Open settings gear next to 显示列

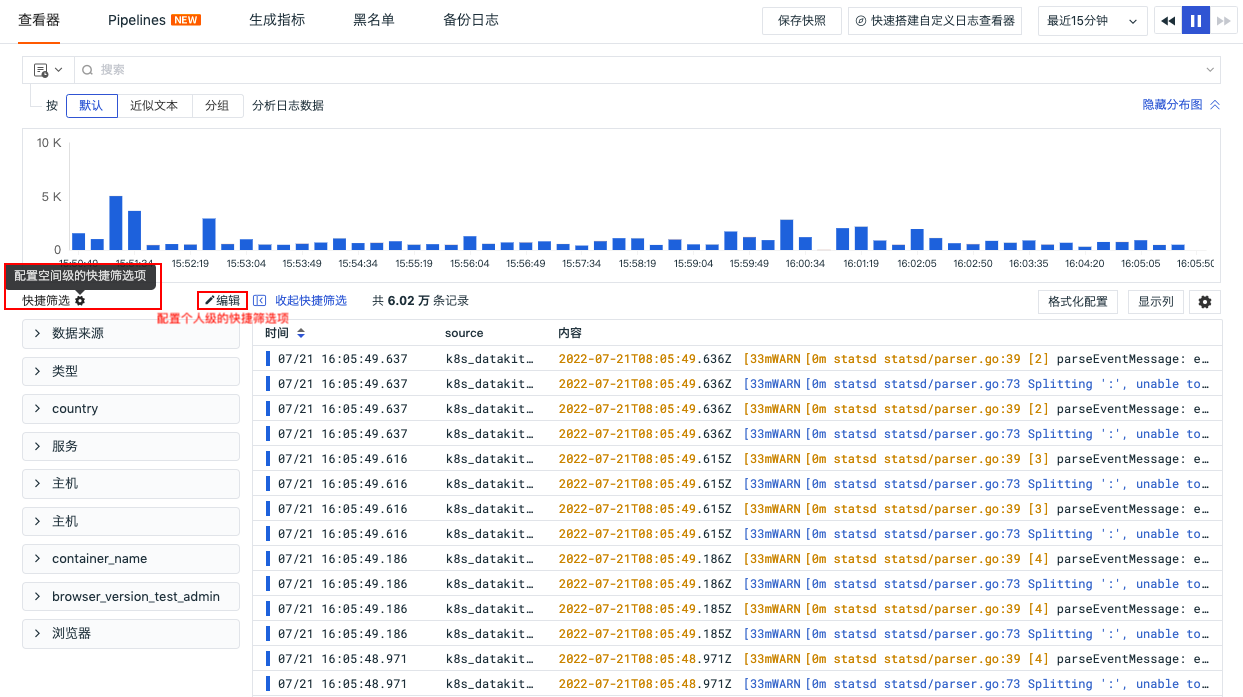tap(1205, 301)
